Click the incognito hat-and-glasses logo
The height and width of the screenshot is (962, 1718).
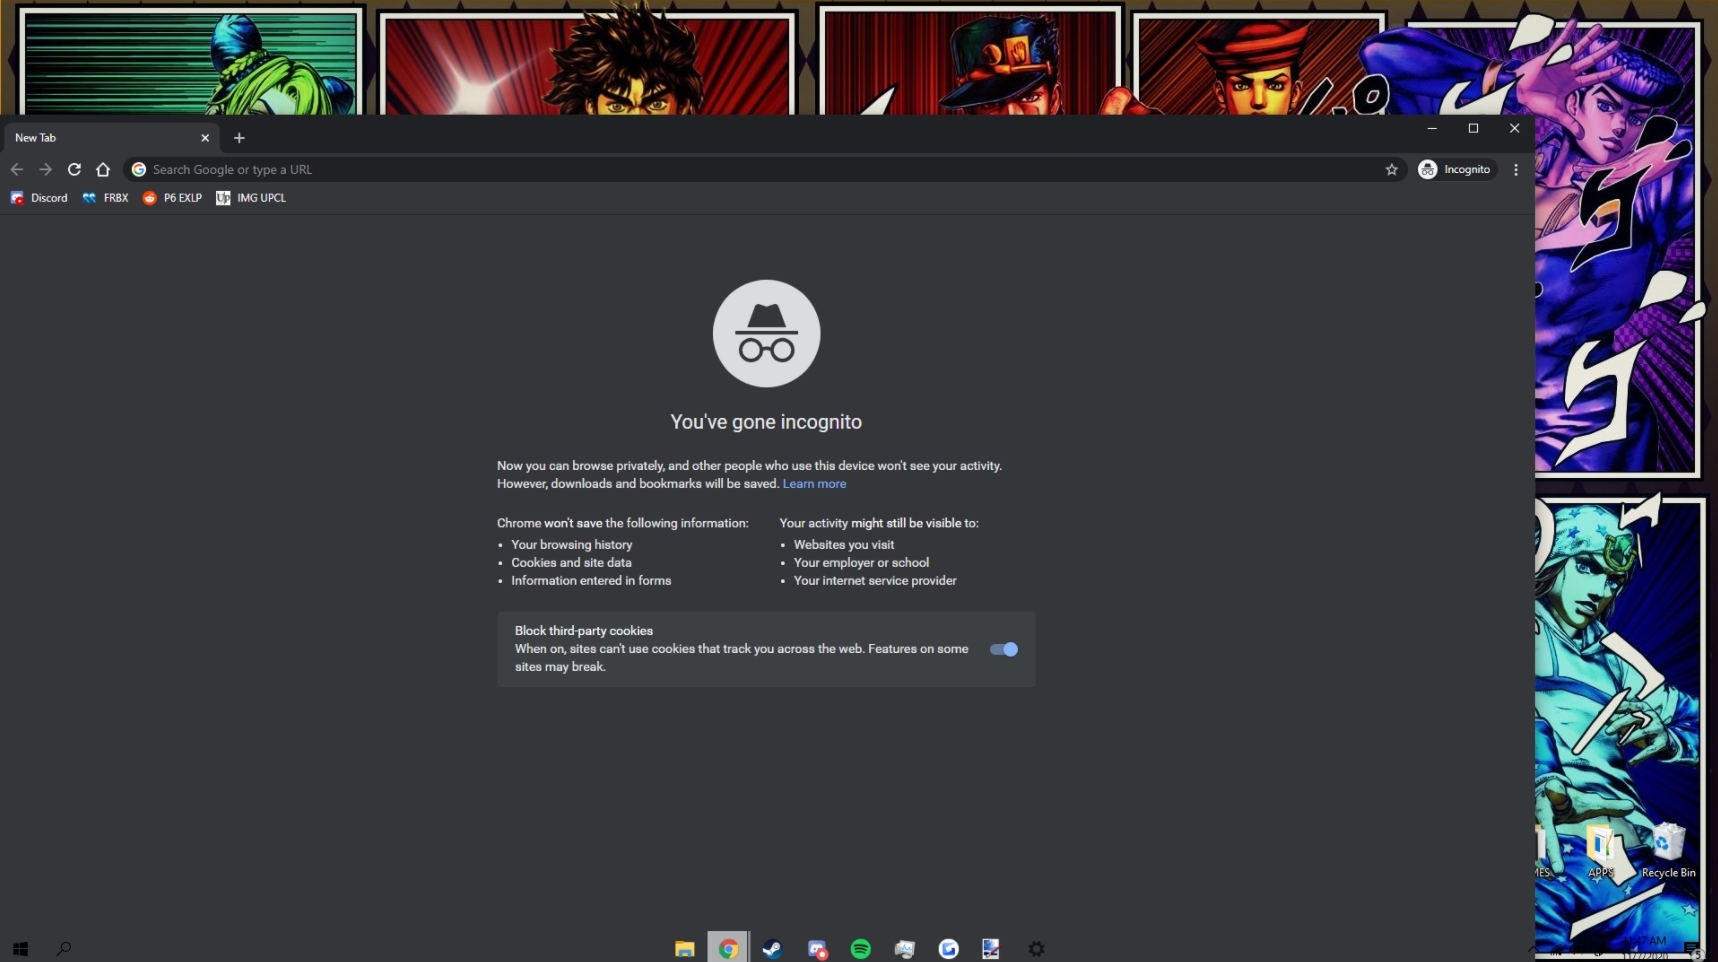[x=766, y=334]
